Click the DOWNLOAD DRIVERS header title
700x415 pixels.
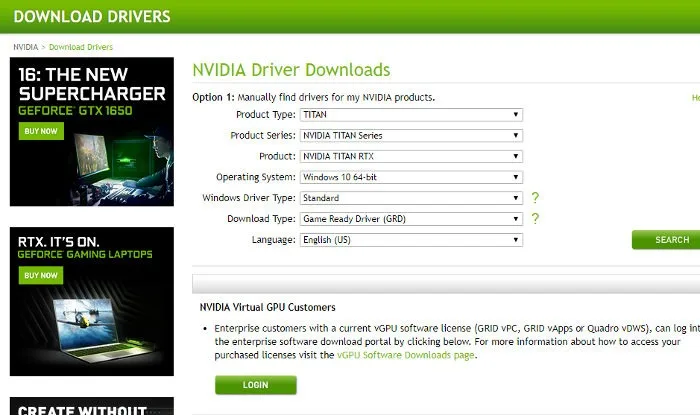point(92,17)
